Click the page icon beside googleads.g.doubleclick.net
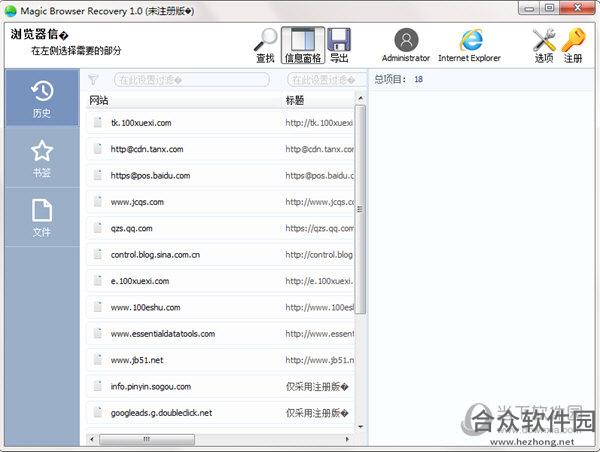The image size is (600, 452). tap(98, 413)
